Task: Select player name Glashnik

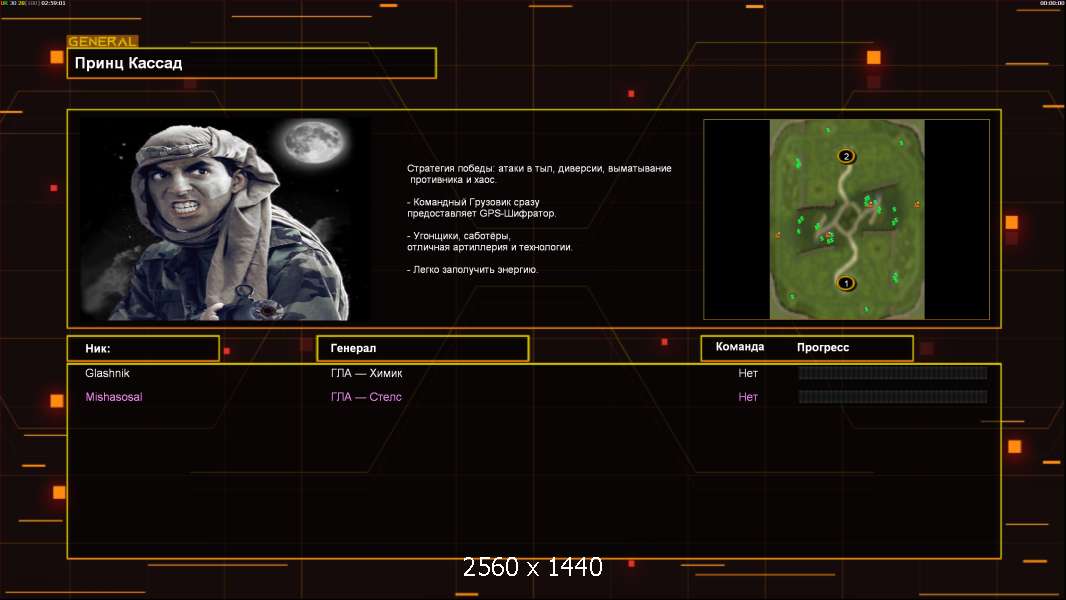Action: point(107,373)
